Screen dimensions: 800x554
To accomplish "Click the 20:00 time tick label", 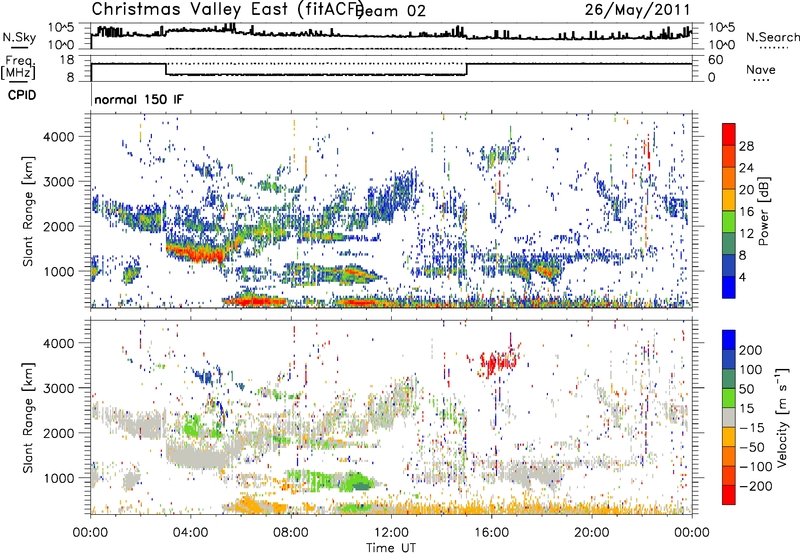I will pyautogui.click(x=591, y=533).
